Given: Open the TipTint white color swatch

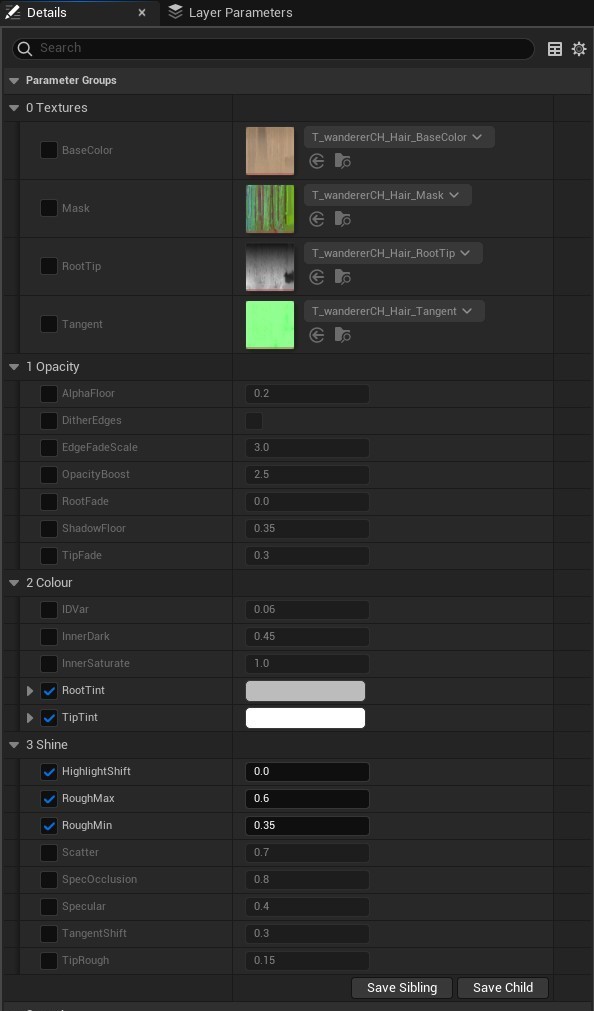Looking at the screenshot, I should point(305,718).
